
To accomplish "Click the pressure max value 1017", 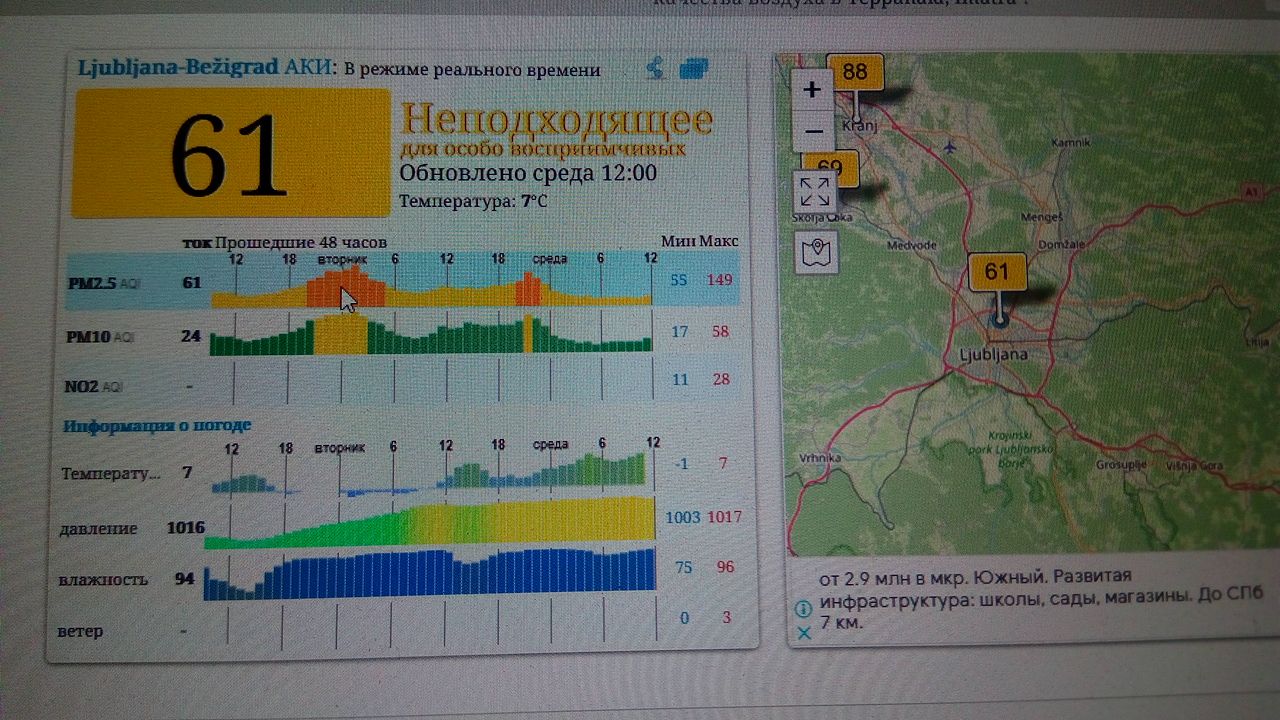I will [724, 517].
